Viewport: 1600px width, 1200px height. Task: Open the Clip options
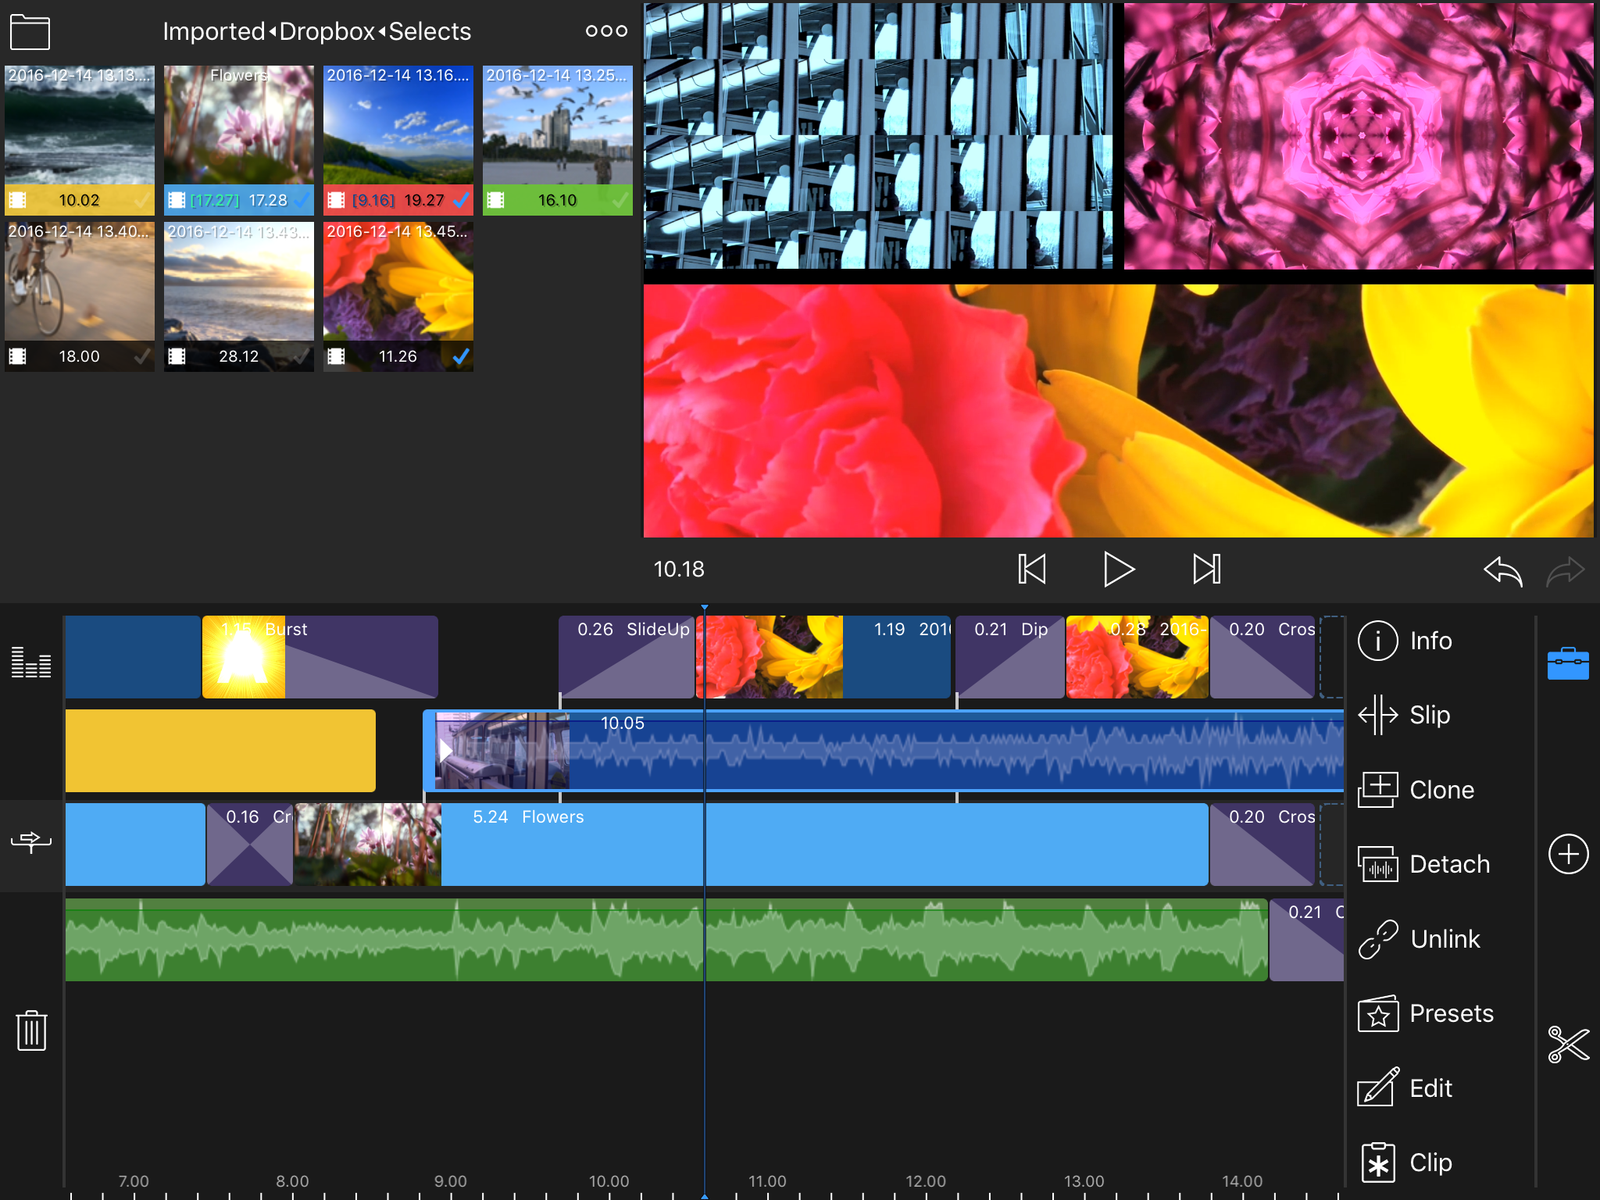point(1405,1163)
